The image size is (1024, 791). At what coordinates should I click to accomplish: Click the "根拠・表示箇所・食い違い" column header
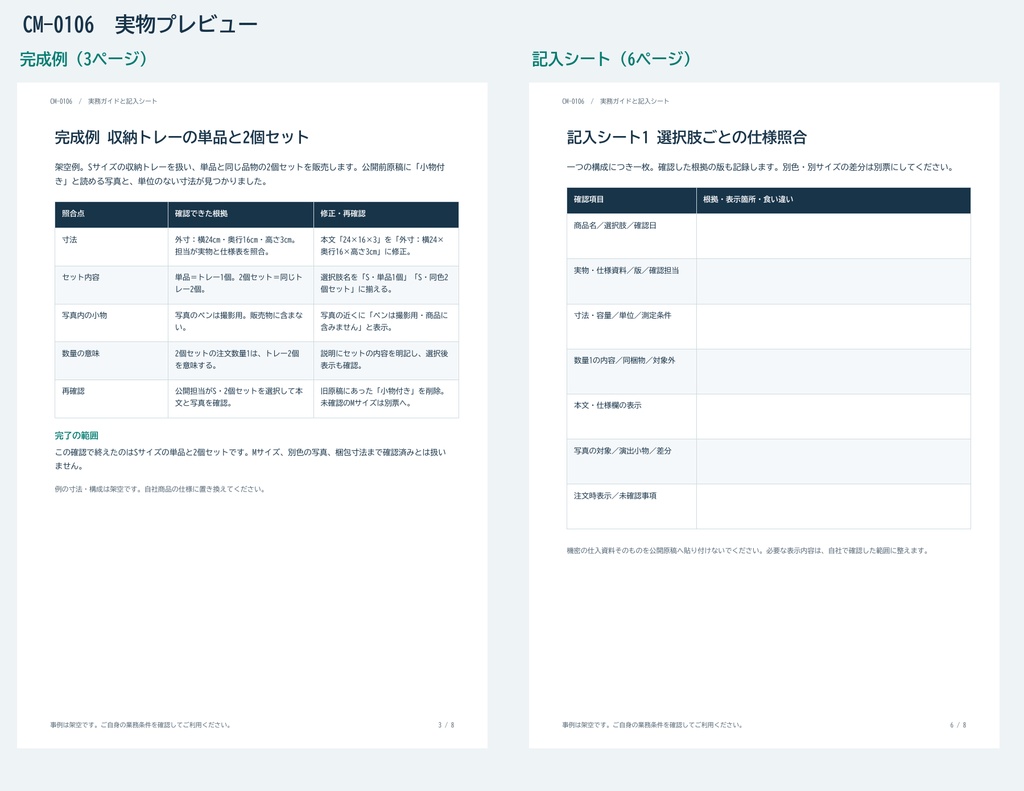click(833, 200)
